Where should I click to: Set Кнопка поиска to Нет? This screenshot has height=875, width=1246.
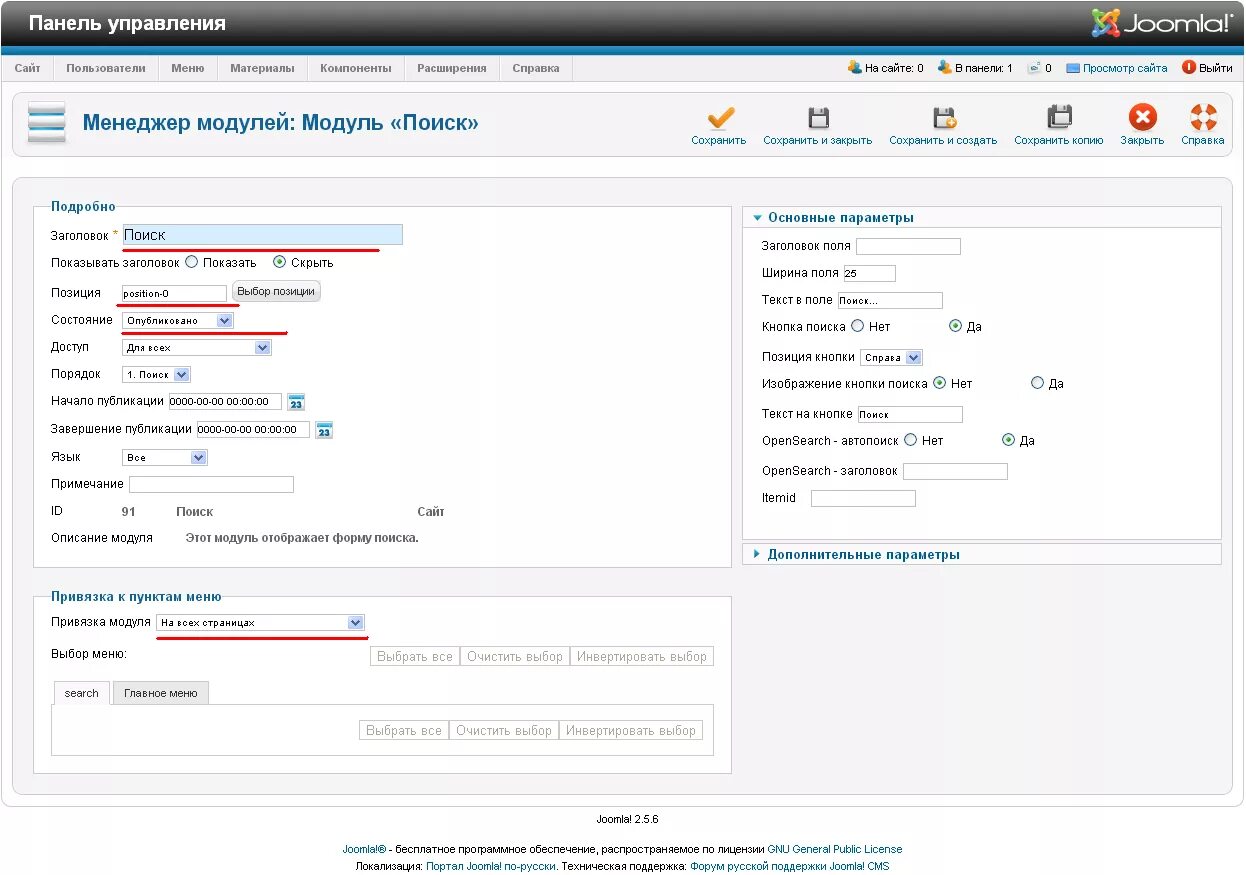point(857,326)
